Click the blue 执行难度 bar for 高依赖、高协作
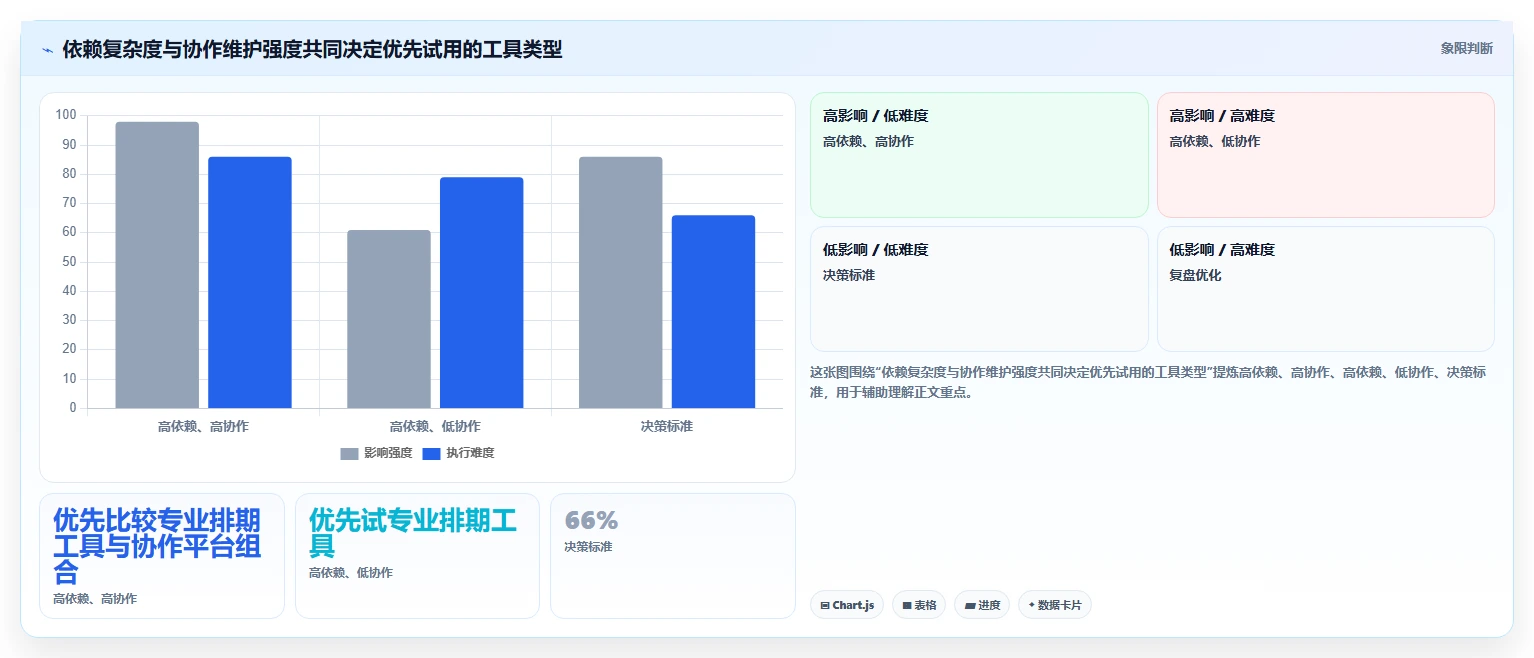The height and width of the screenshot is (658, 1534). [250, 282]
